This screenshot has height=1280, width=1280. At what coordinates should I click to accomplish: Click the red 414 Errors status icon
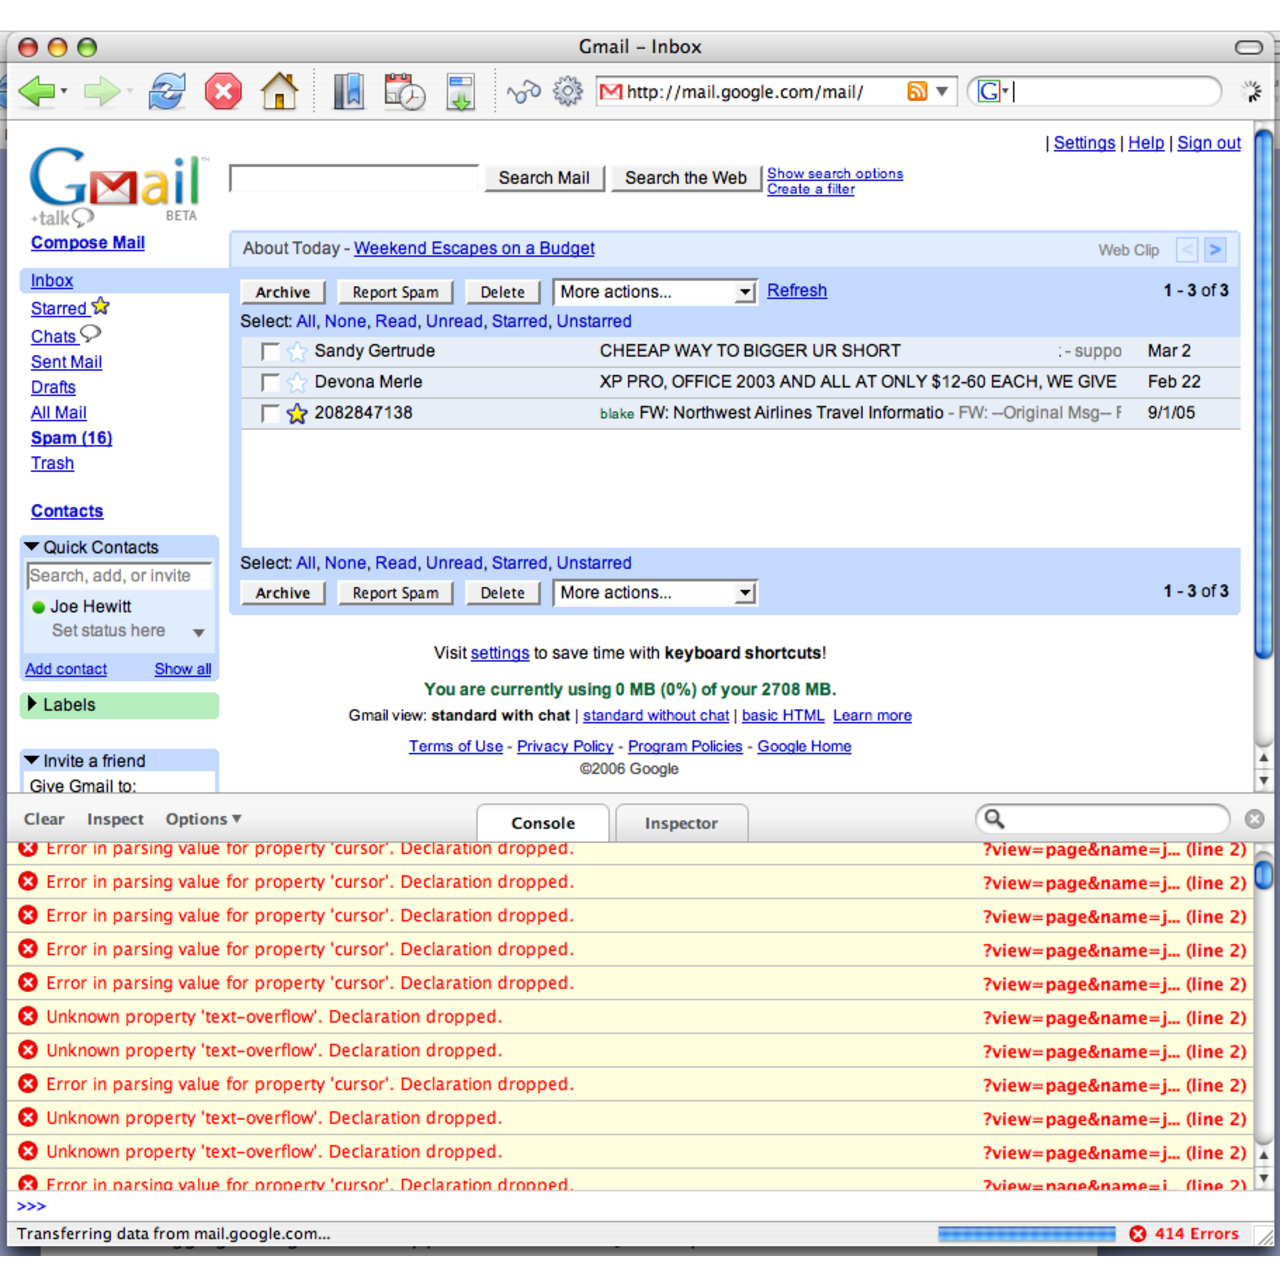pyautogui.click(x=1138, y=1234)
